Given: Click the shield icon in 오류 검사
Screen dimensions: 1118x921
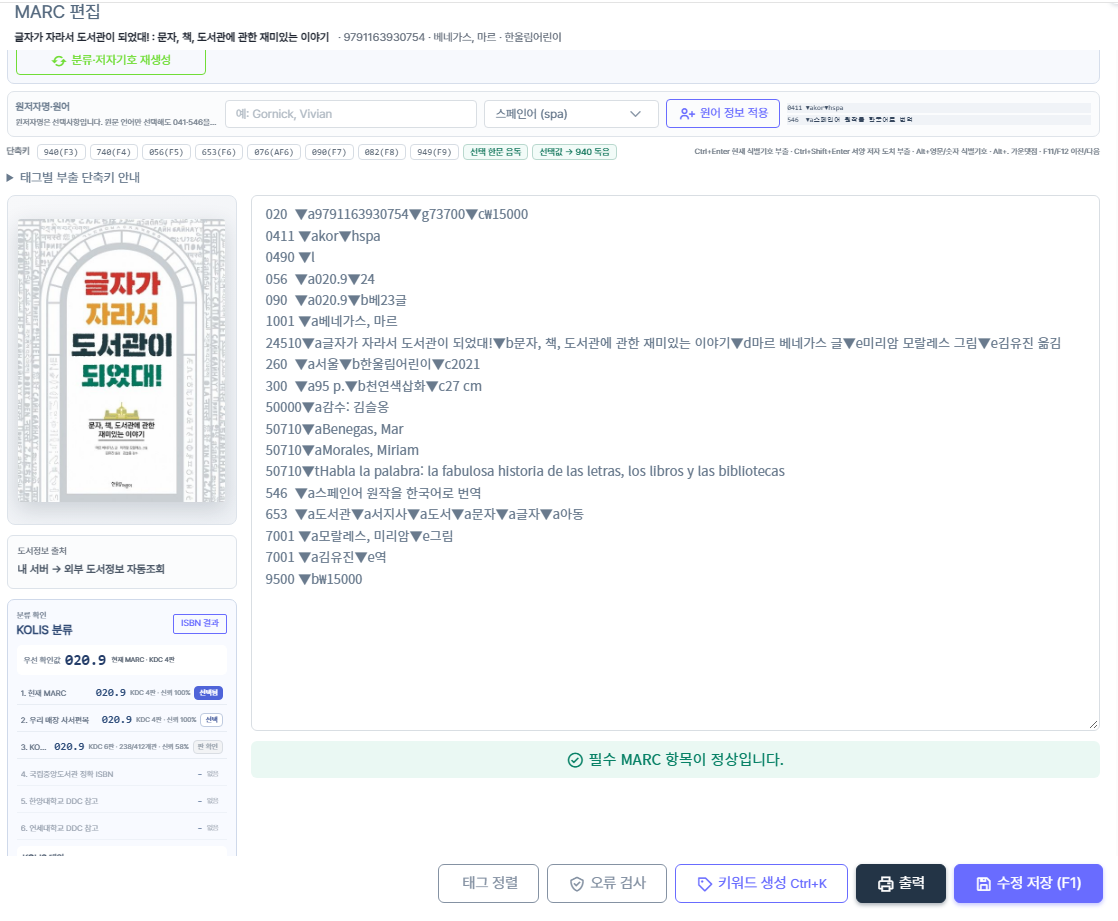Looking at the screenshot, I should pyautogui.click(x=577, y=884).
